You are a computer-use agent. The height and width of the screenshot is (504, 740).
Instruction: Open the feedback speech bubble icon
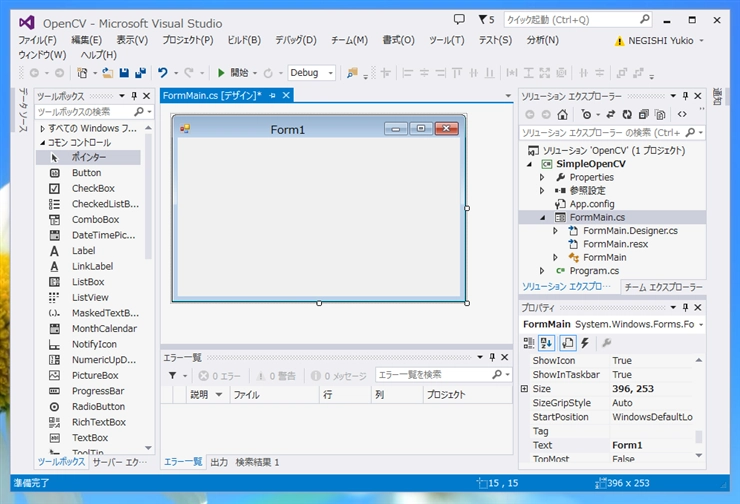point(459,19)
